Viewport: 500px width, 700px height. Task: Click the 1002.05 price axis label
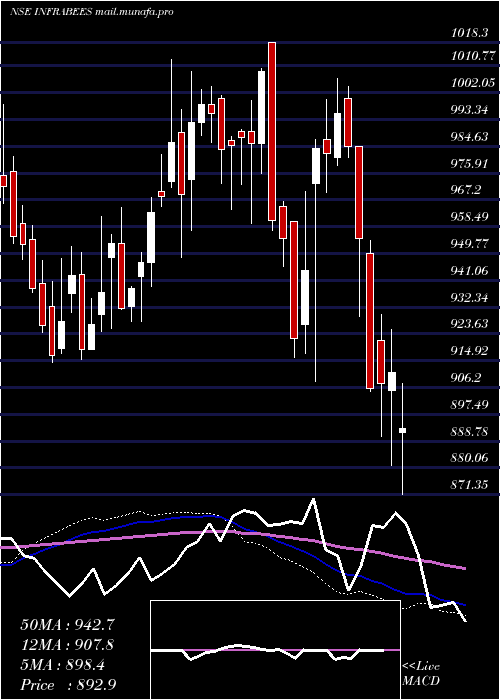click(x=473, y=83)
